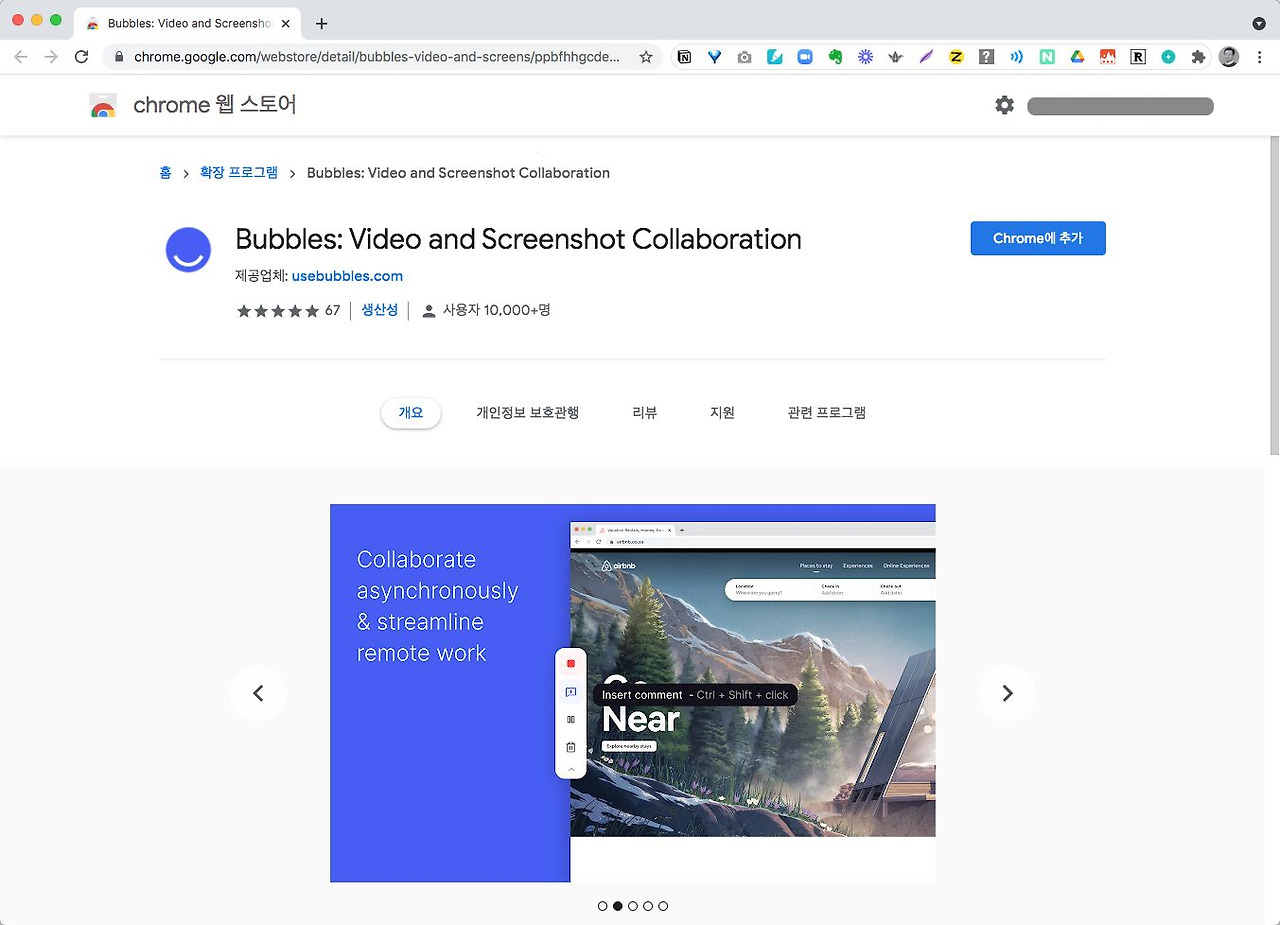This screenshot has width=1280, height=925.
Task: Open the blue sound waves extension
Action: coord(1017,57)
